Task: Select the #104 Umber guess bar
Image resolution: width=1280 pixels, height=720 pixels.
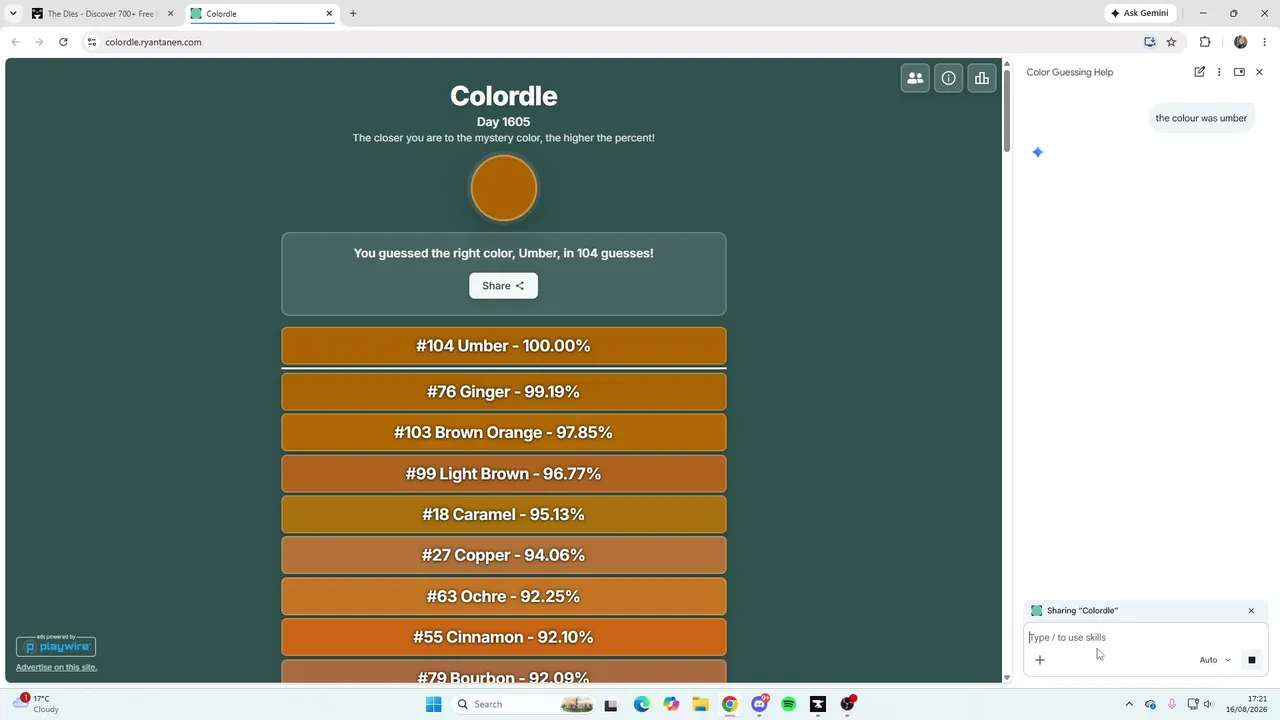Action: pos(504,346)
